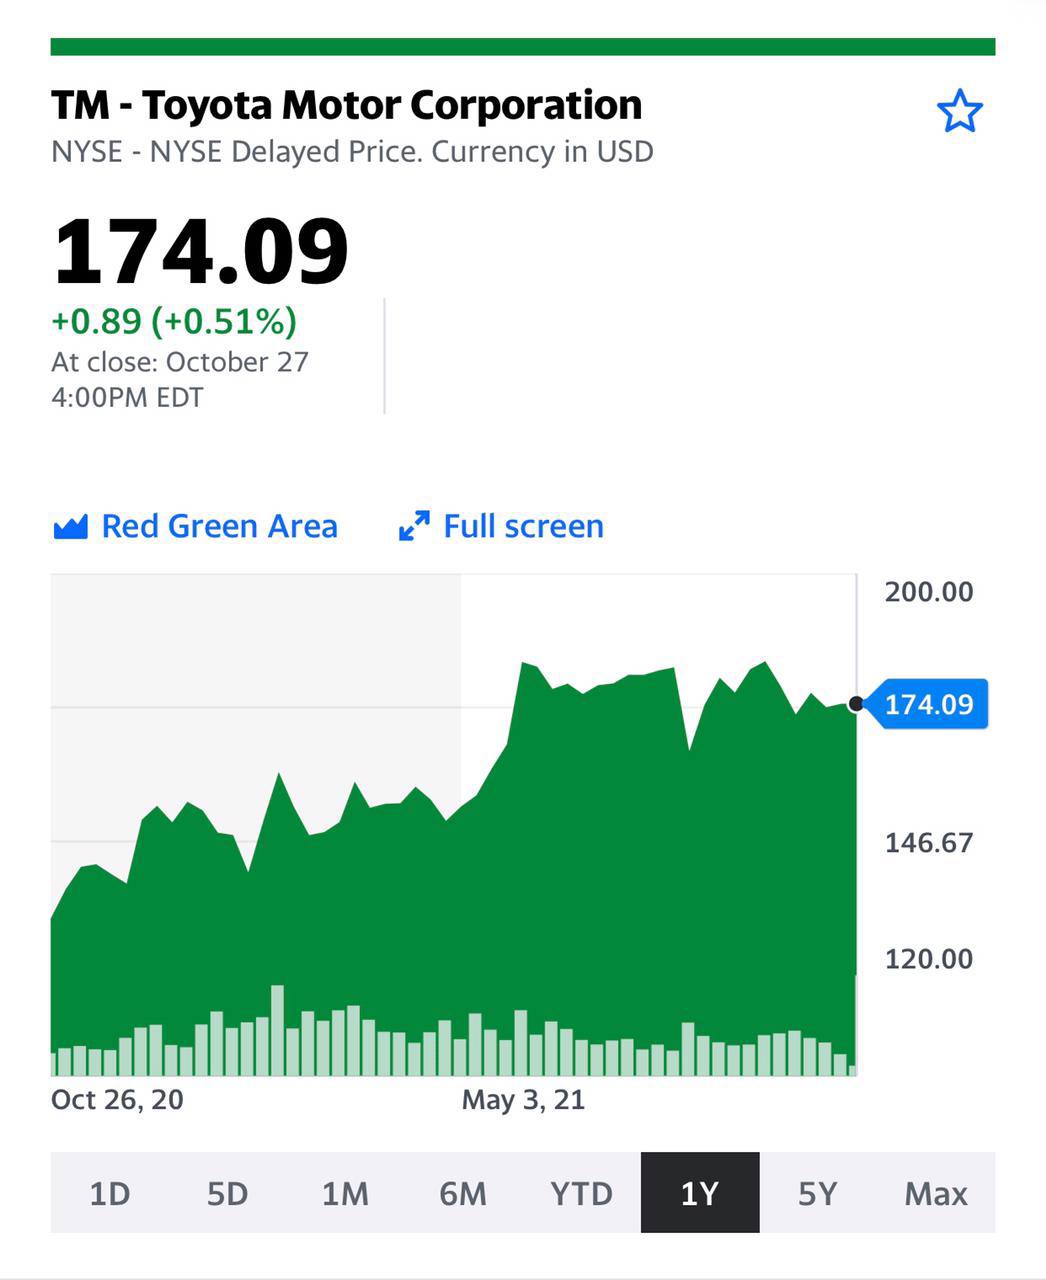
Task: Click the At close: October 27 text
Action: click(x=180, y=362)
